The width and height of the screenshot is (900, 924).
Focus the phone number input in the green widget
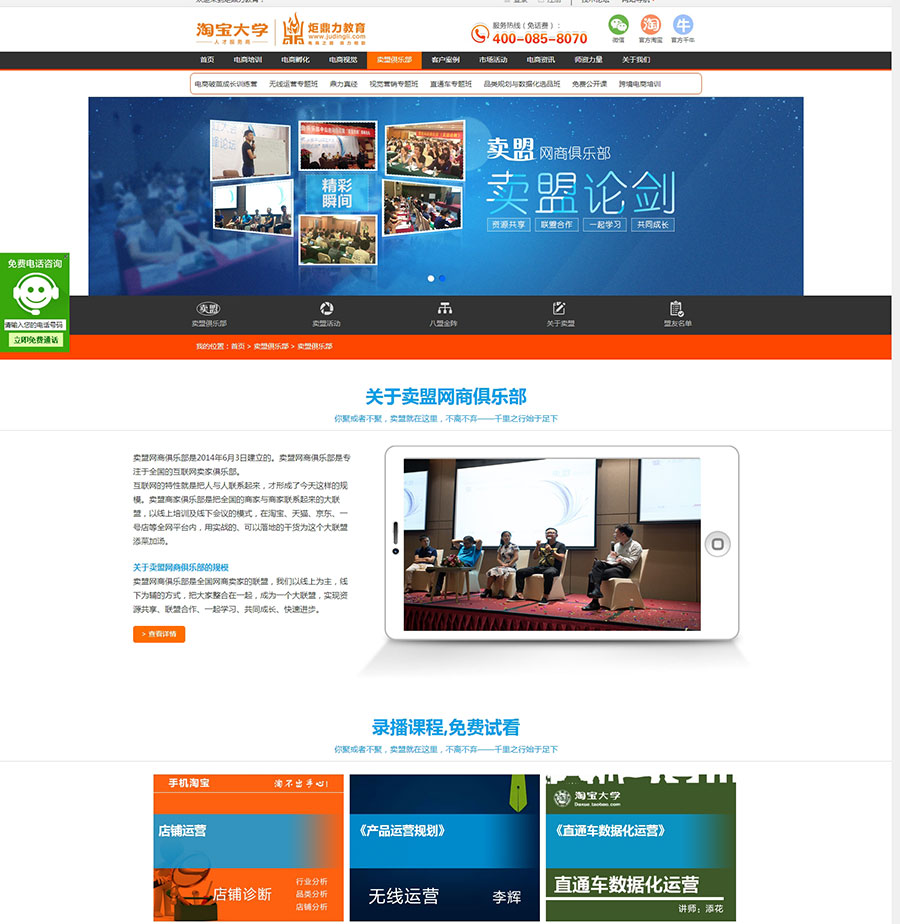point(34,325)
